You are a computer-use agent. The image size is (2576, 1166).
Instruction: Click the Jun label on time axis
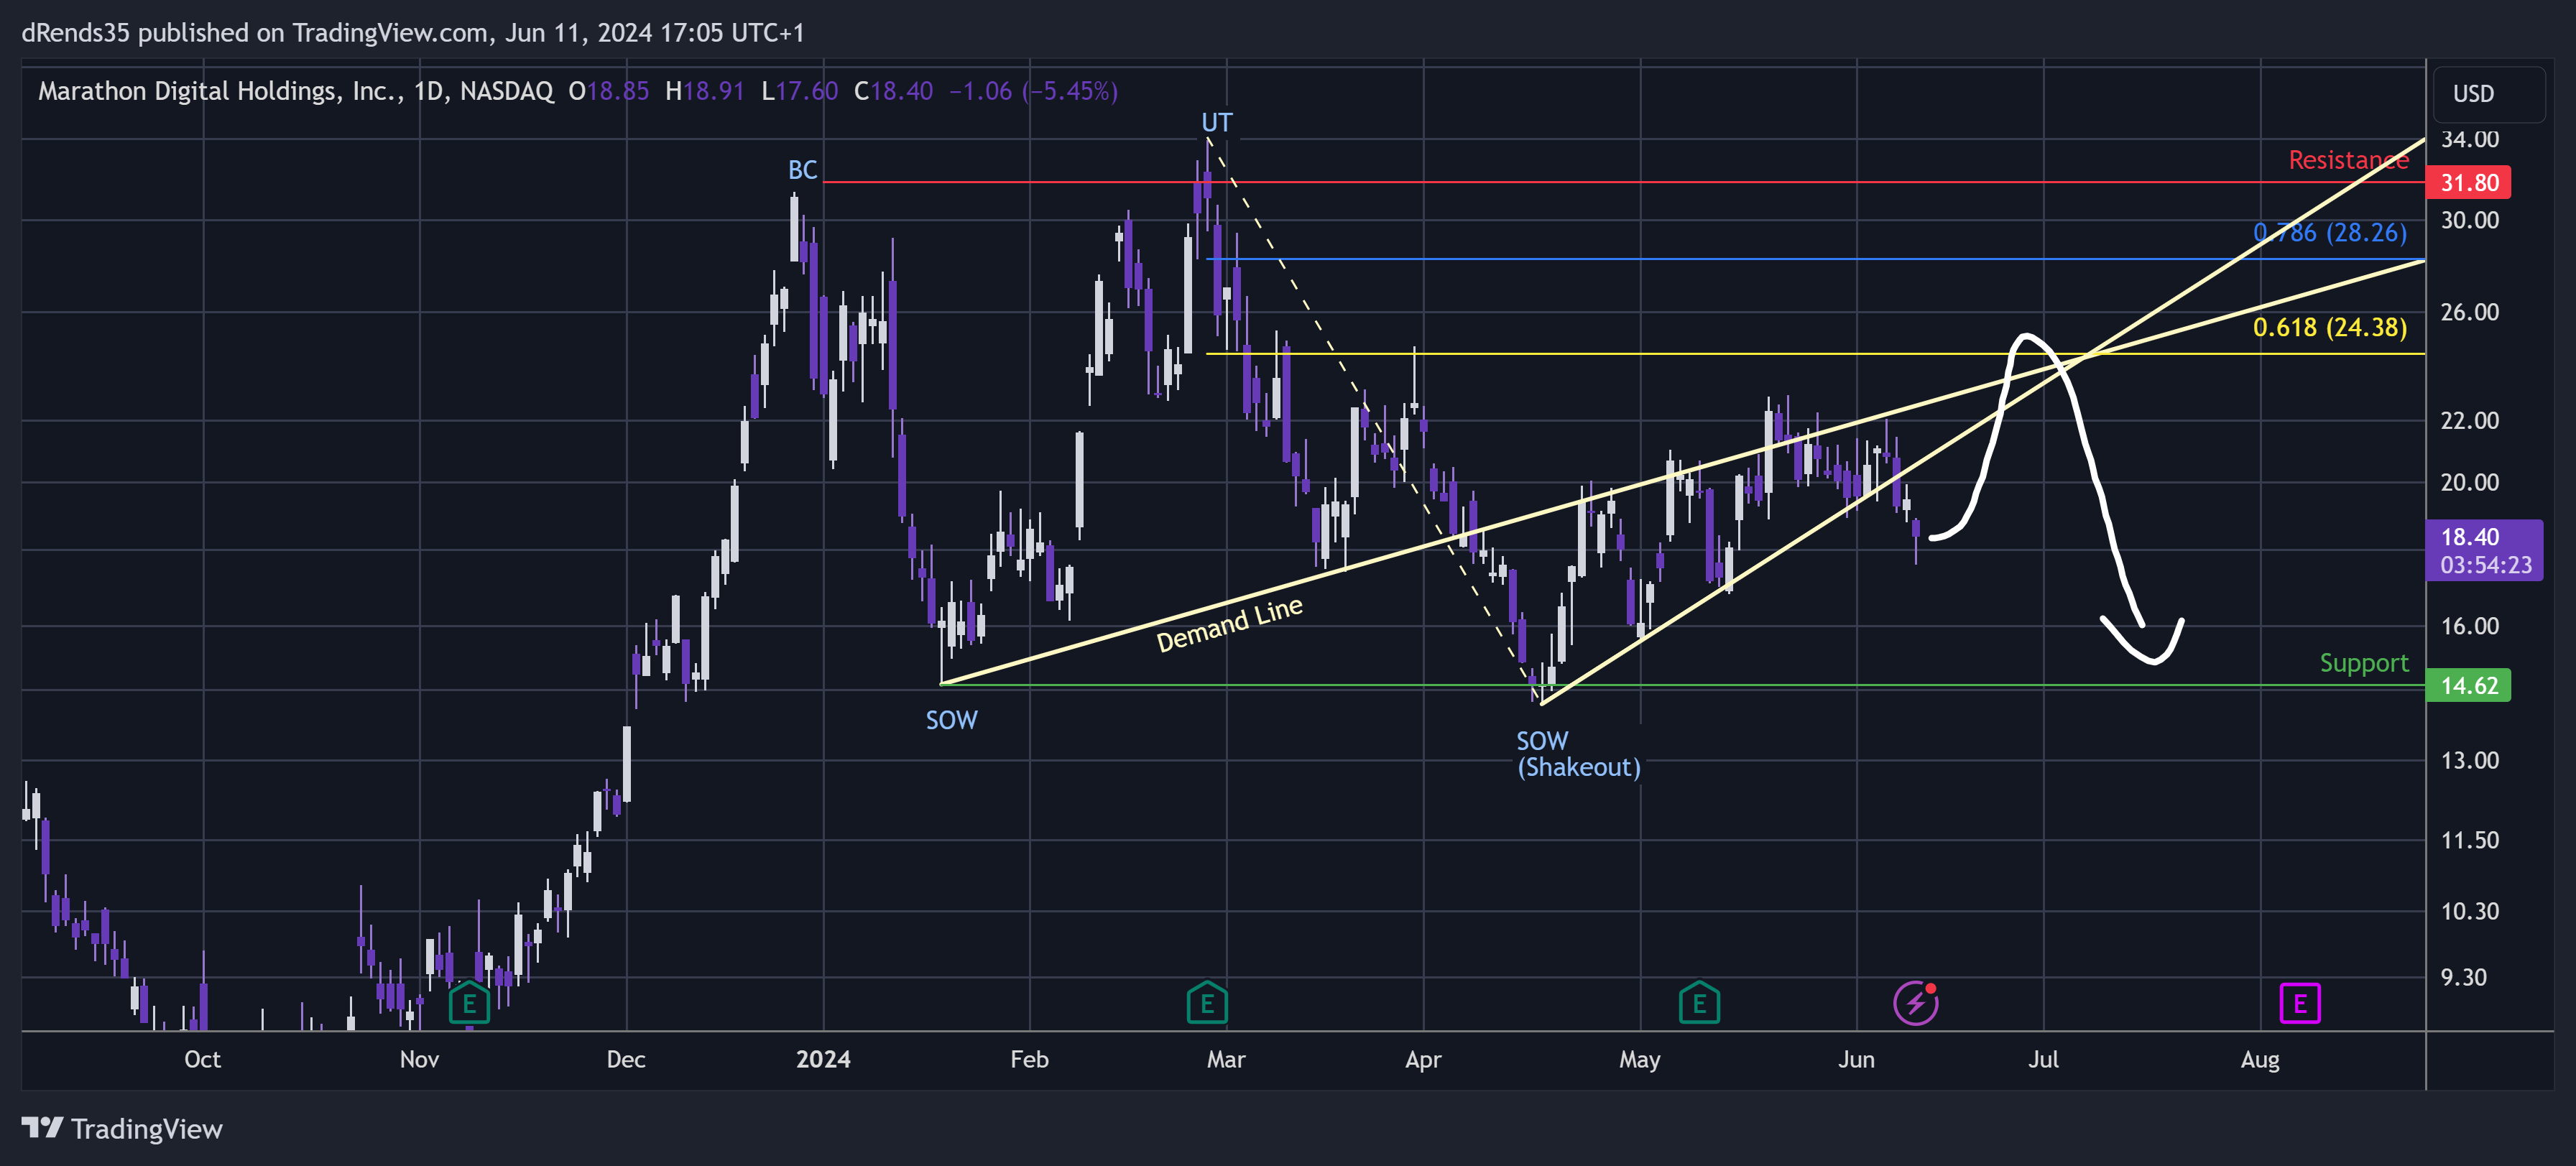[x=1856, y=1059]
